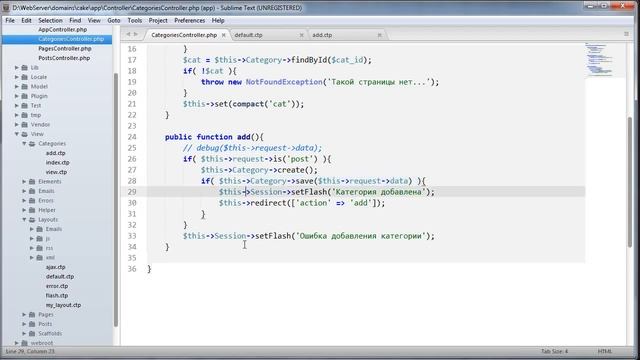
Task: Click the editor vertical scrollbar
Action: click(x=630, y=182)
